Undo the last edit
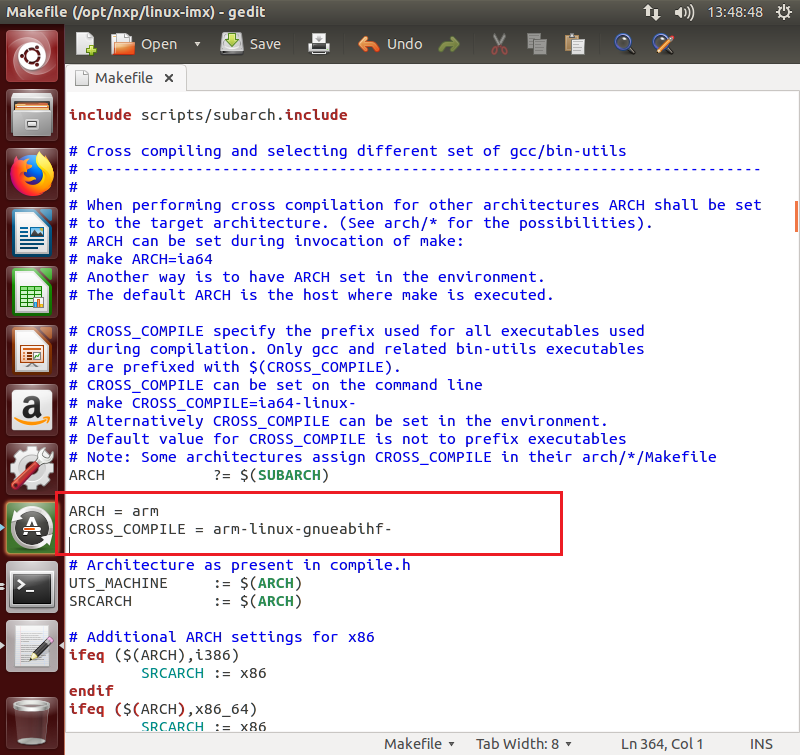This screenshot has height=755, width=800. coord(382,44)
